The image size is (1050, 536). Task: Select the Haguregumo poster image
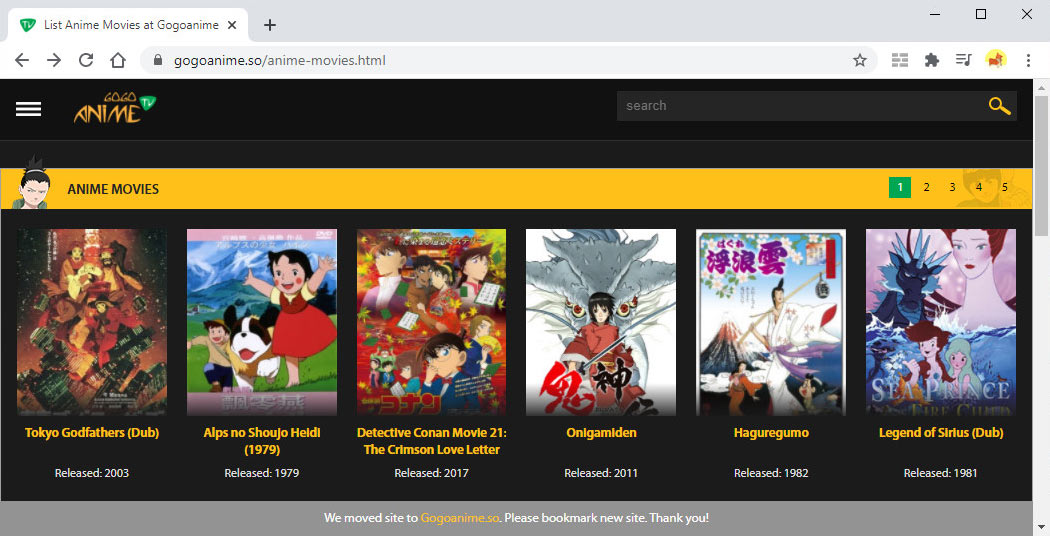pos(770,322)
